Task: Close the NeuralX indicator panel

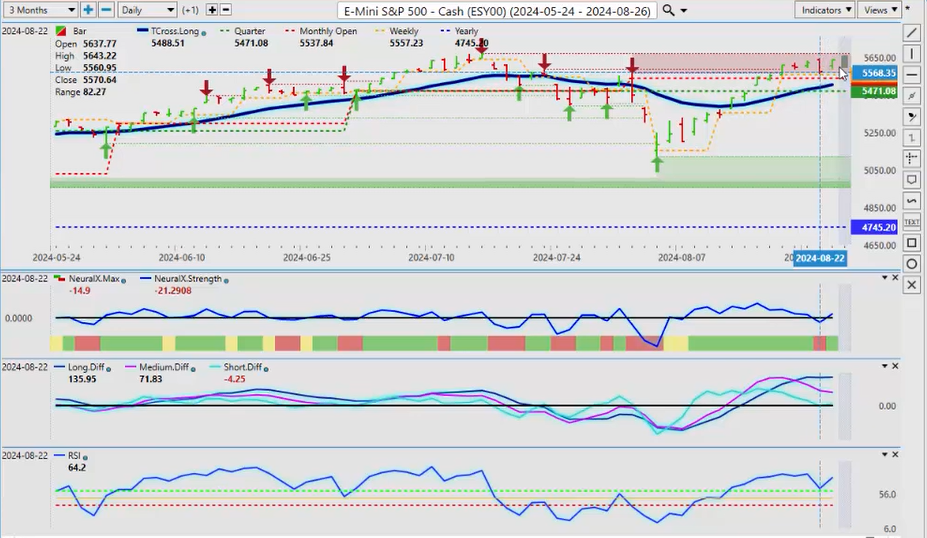Action: tap(895, 277)
